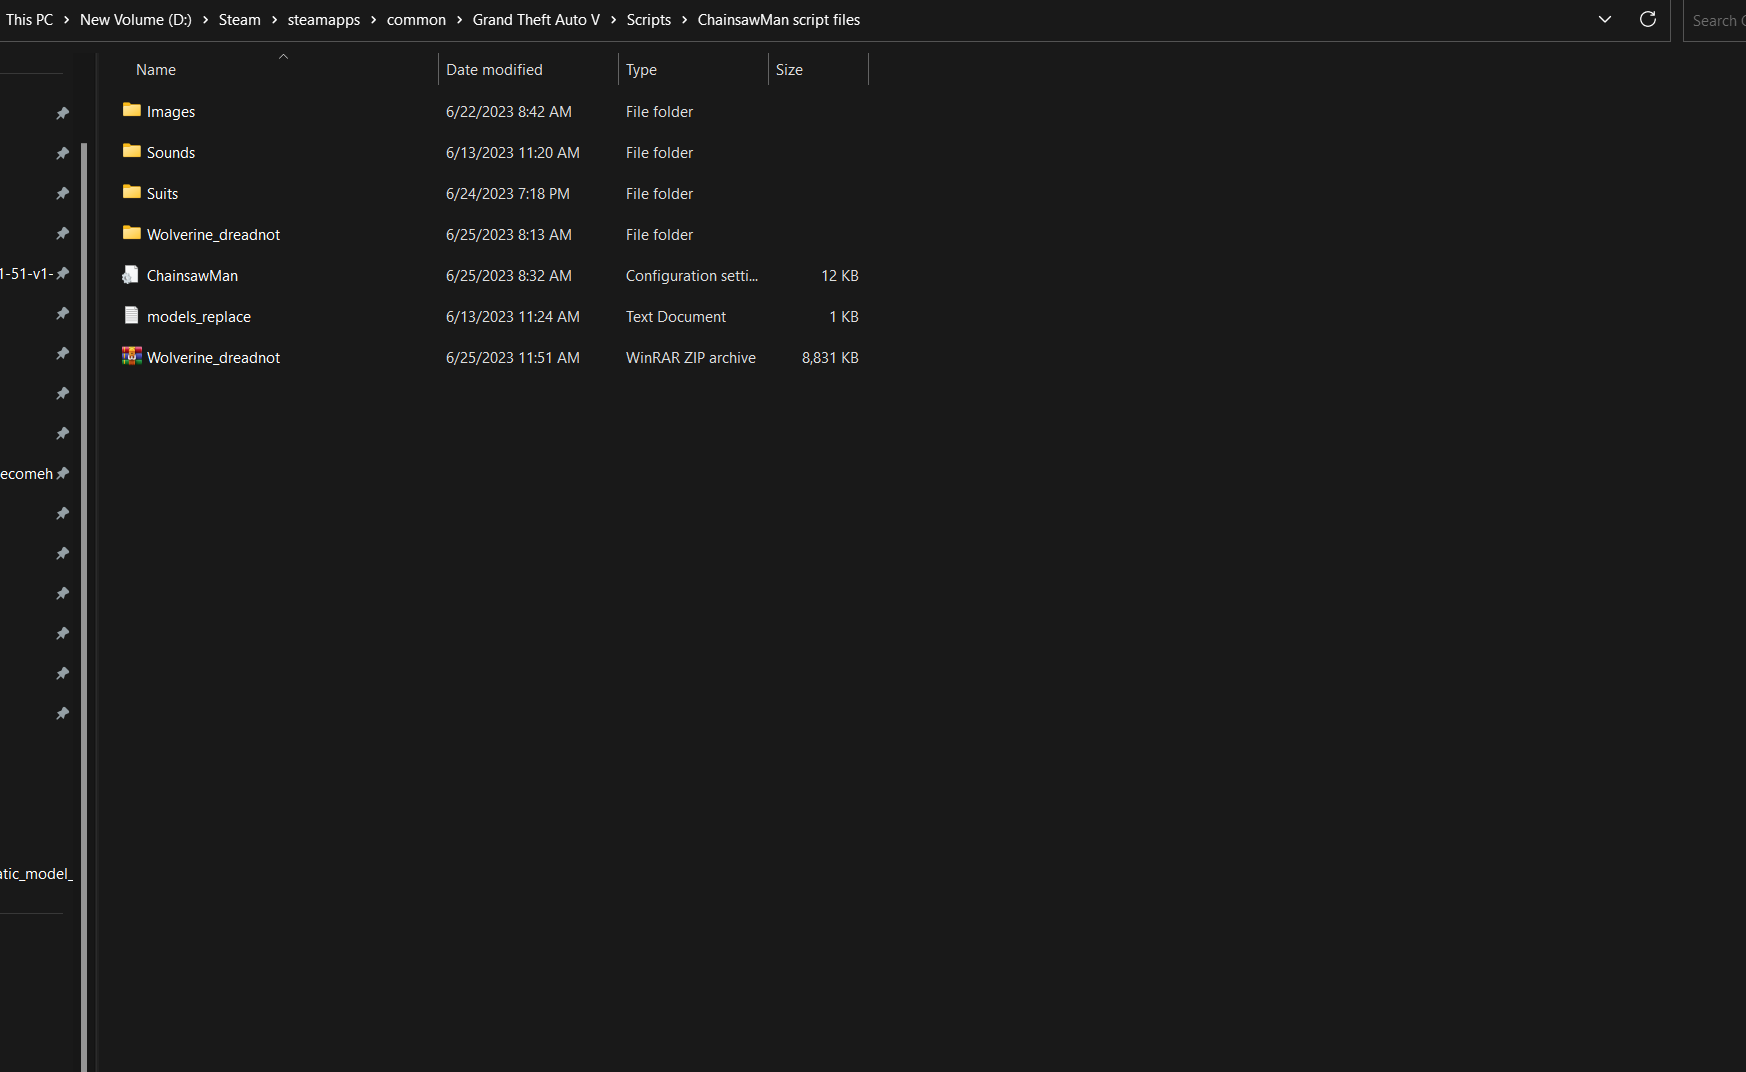Viewport: 1746px width, 1072px height.
Task: Click the Suits folder icon
Action: click(x=131, y=192)
